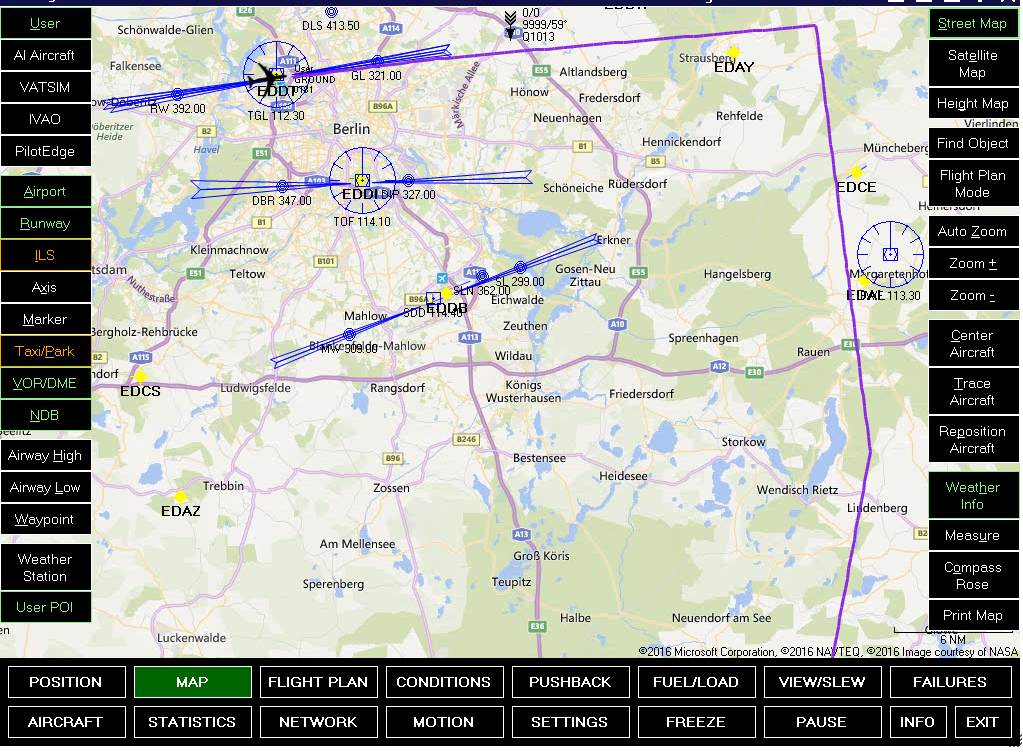
Task: Open the FUEL/LOAD tab
Action: pyautogui.click(x=697, y=683)
